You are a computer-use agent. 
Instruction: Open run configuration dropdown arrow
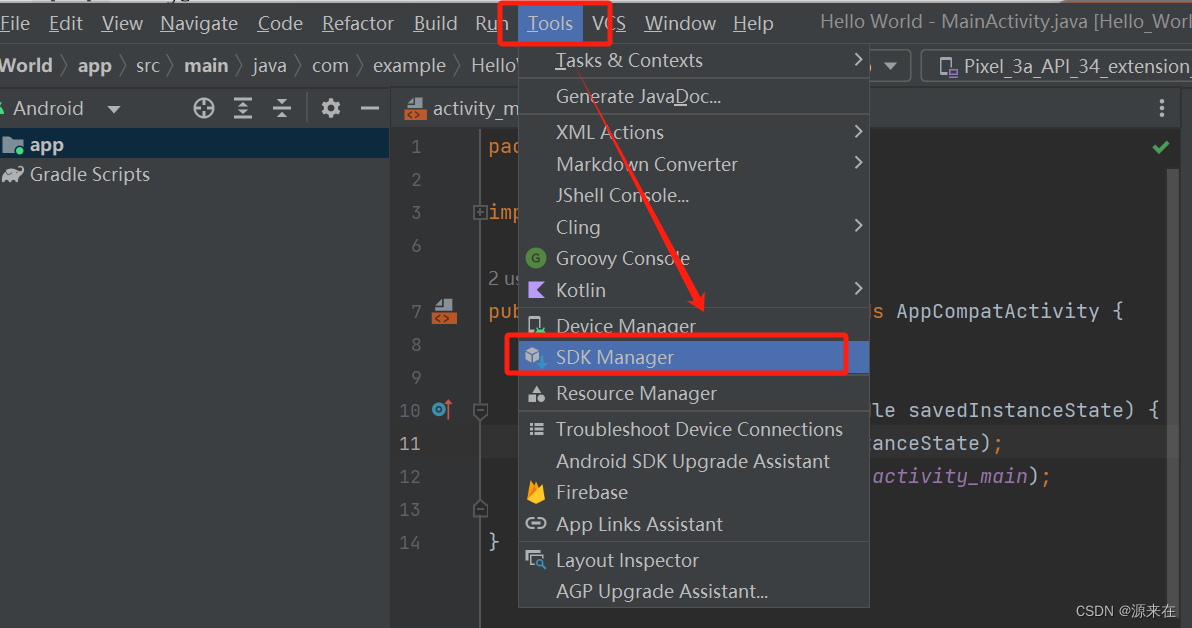890,66
